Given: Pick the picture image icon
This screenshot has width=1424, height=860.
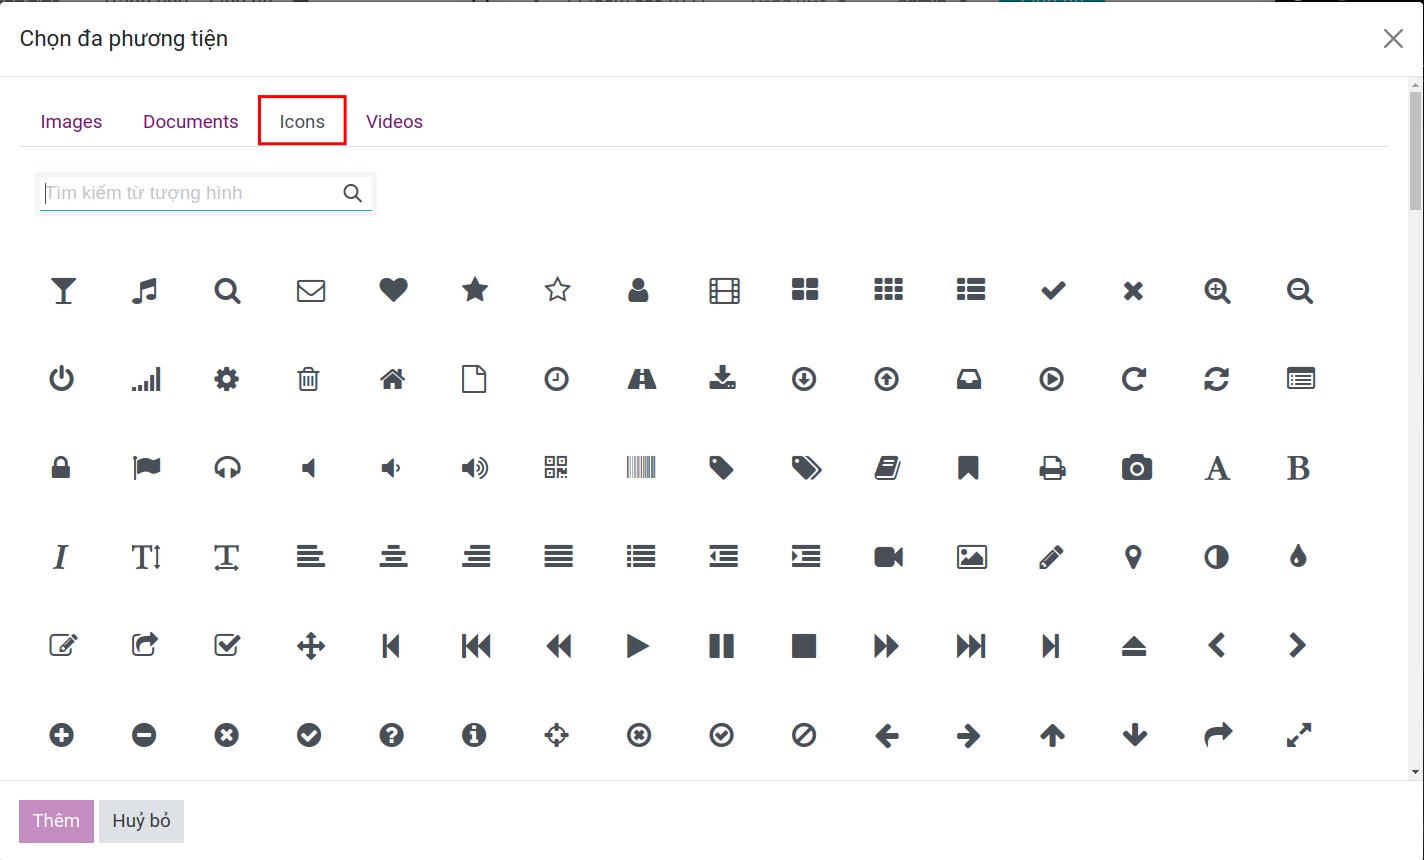Looking at the screenshot, I should [x=972, y=557].
